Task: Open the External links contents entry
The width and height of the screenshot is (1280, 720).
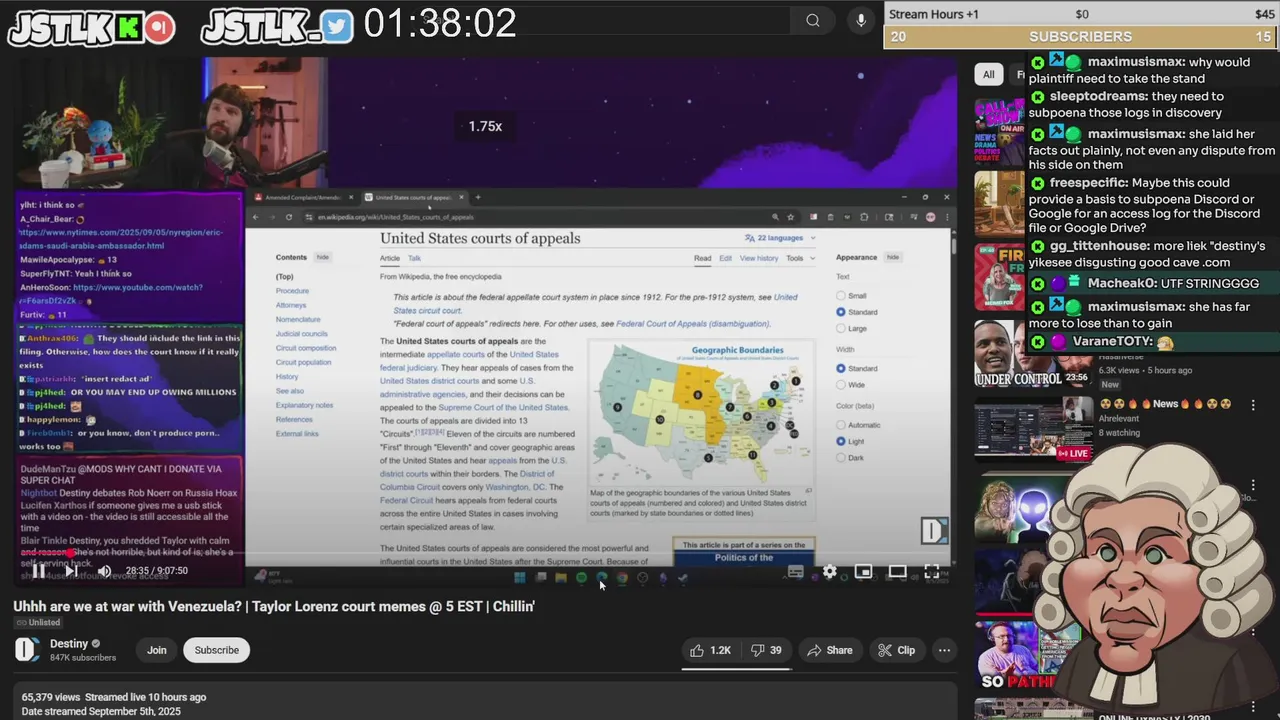Action: (x=297, y=434)
